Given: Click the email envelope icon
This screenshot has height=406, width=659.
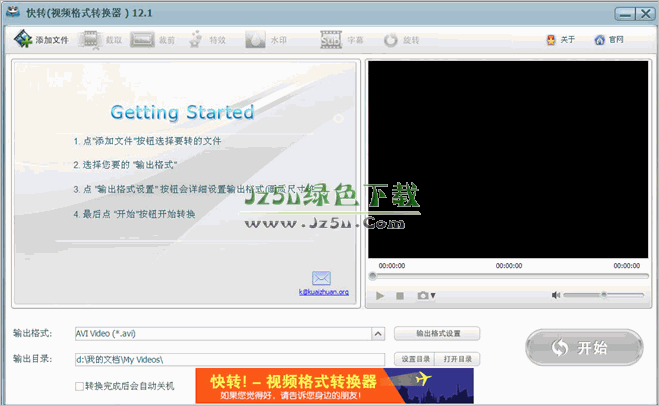Looking at the screenshot, I should tap(322, 278).
